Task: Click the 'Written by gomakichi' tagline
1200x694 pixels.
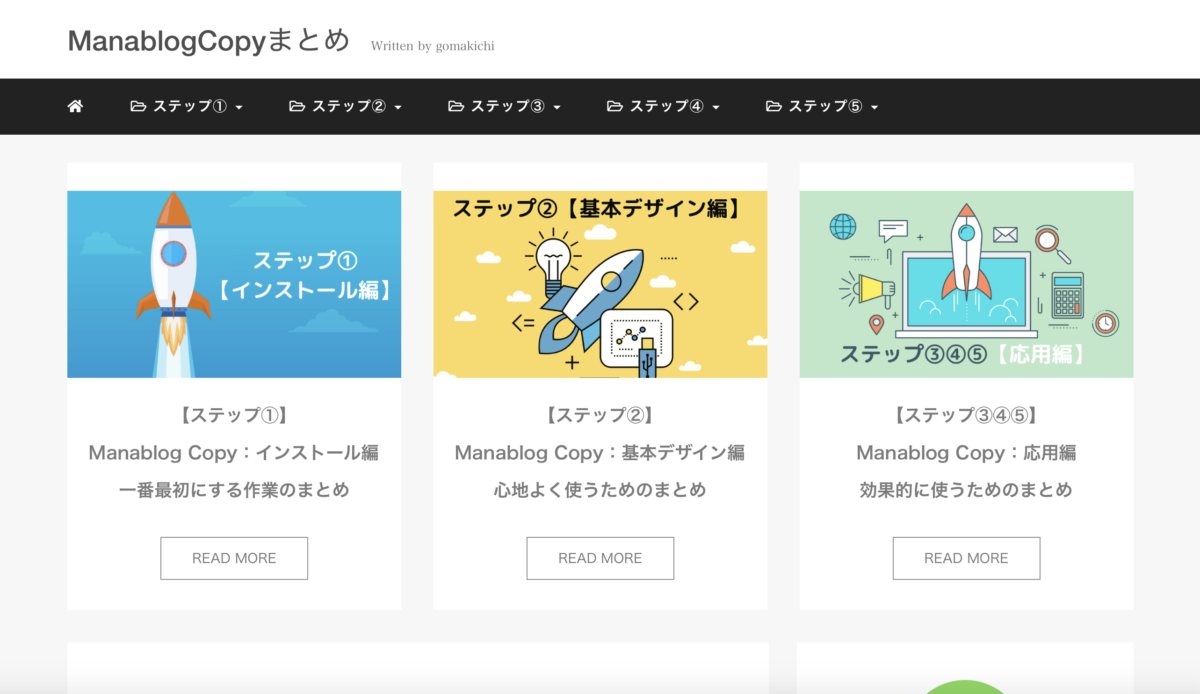Action: pos(432,46)
